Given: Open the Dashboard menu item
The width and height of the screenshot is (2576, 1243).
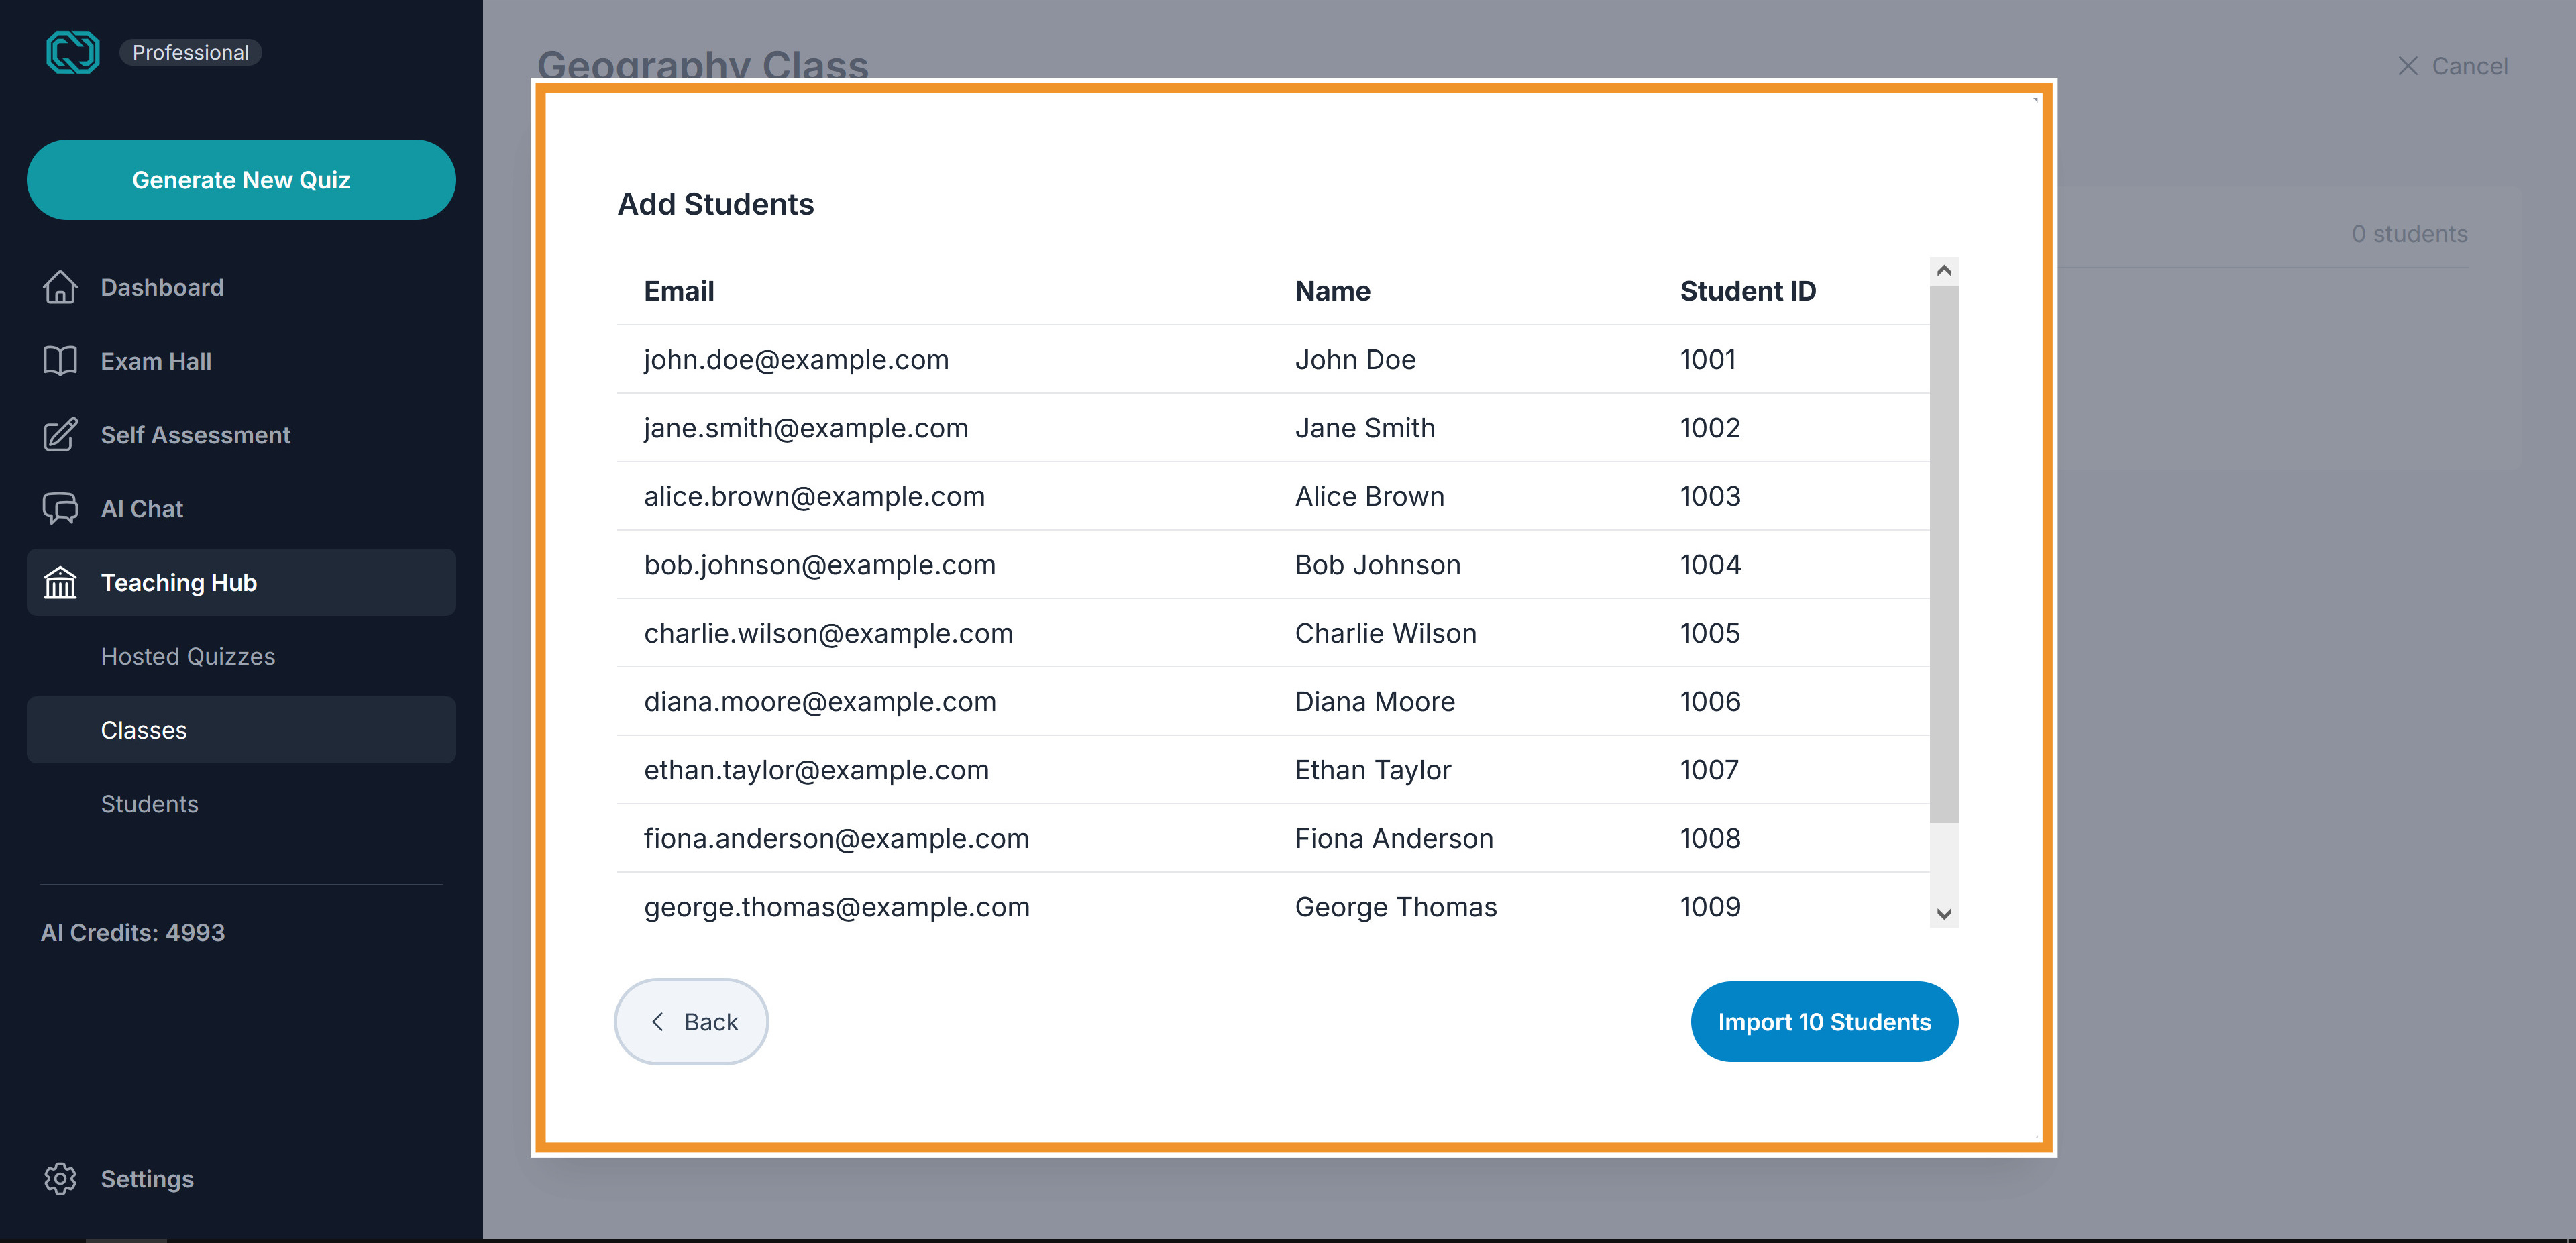Looking at the screenshot, I should pyautogui.click(x=241, y=287).
